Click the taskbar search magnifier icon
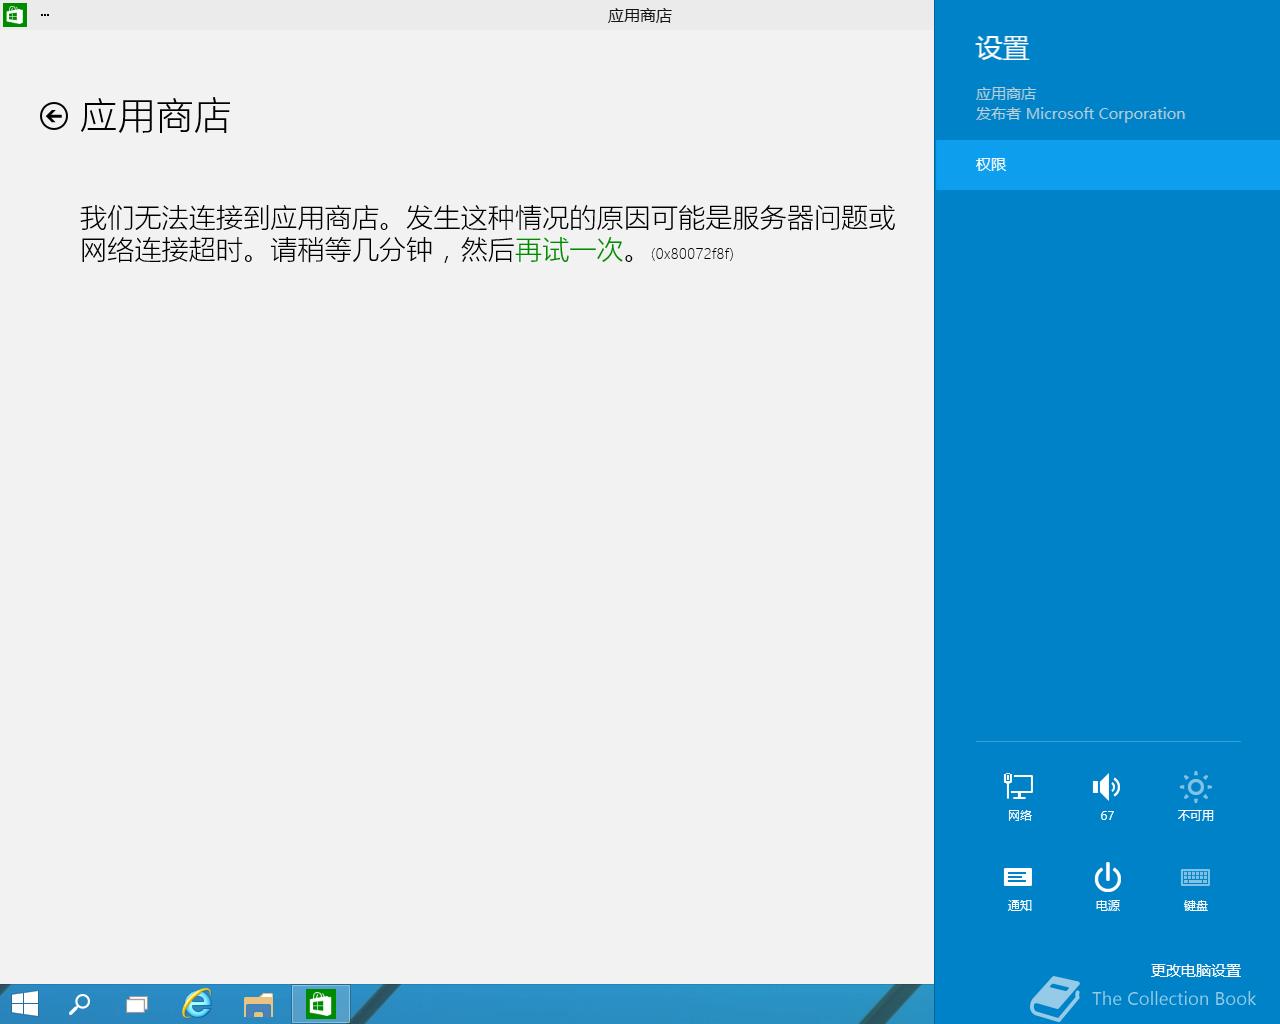Image resolution: width=1280 pixels, height=1024 pixels. tap(79, 1004)
